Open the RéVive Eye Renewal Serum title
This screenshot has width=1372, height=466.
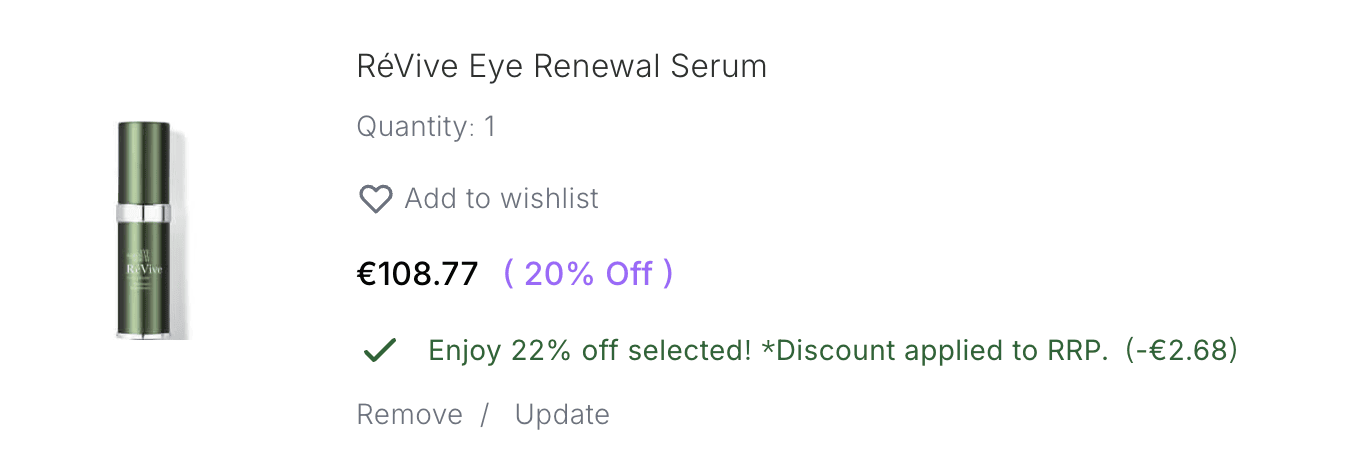click(562, 67)
